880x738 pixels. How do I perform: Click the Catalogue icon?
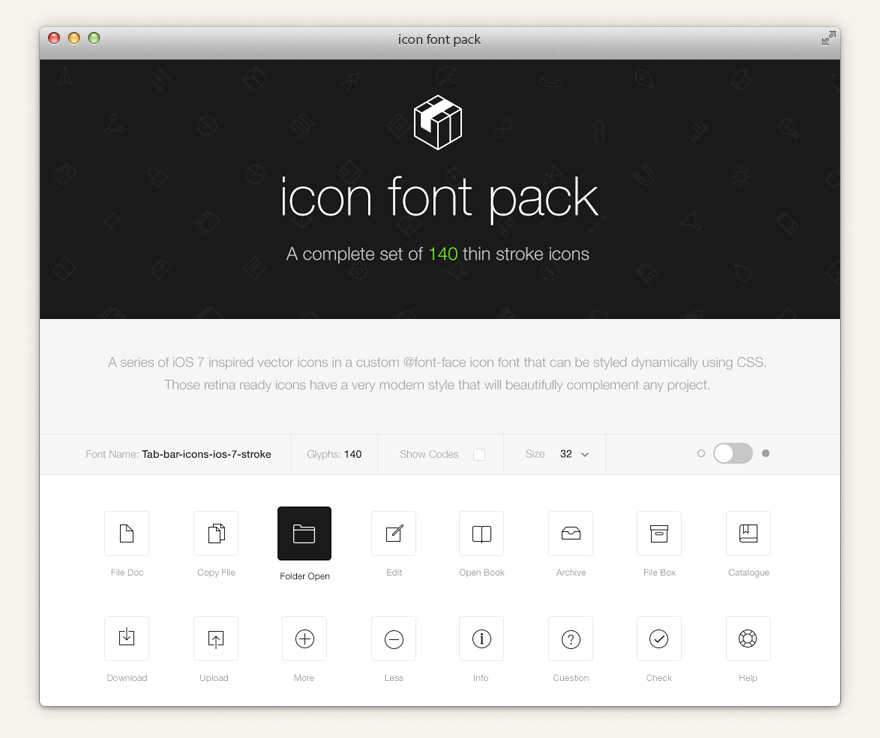(748, 533)
